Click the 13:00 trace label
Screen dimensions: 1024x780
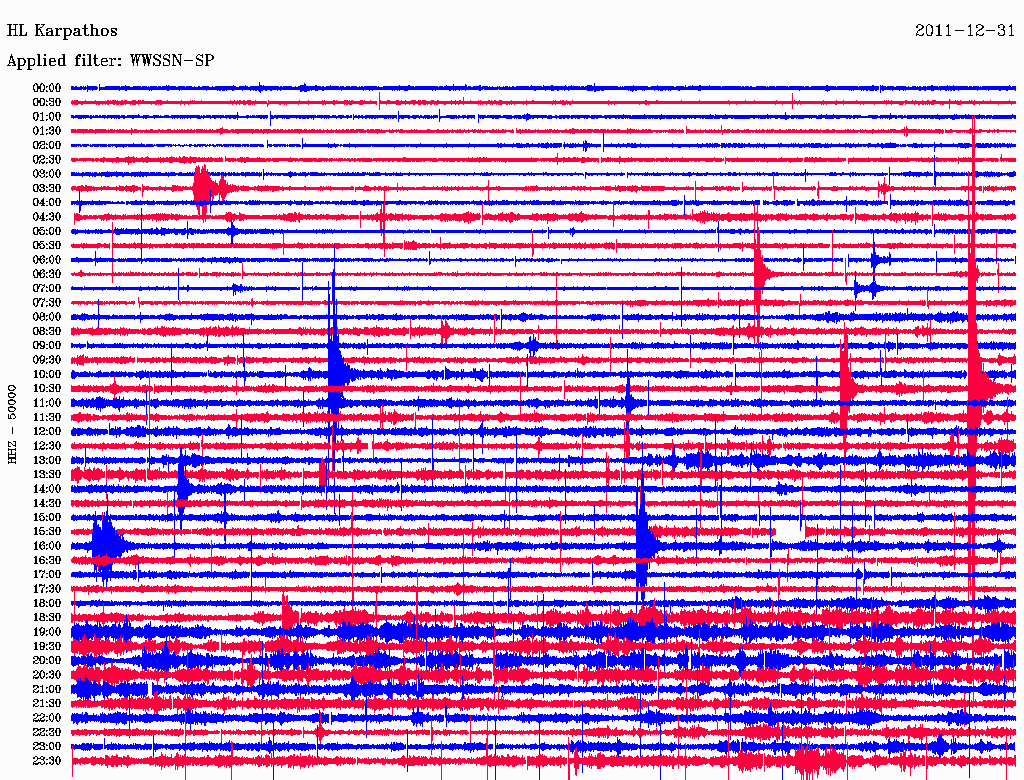coord(46,460)
